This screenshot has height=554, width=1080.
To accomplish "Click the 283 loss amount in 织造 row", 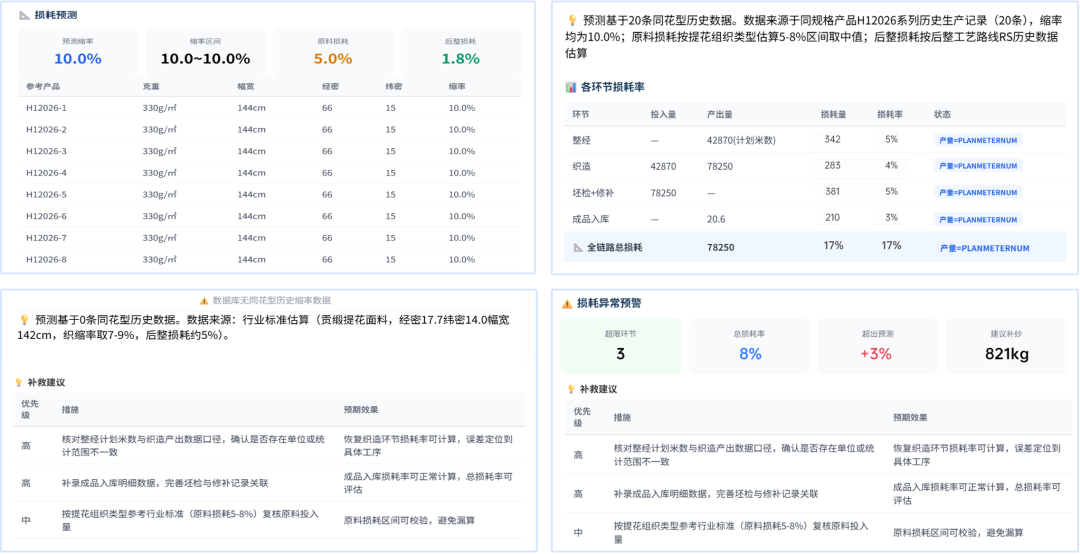I will pos(832,165).
